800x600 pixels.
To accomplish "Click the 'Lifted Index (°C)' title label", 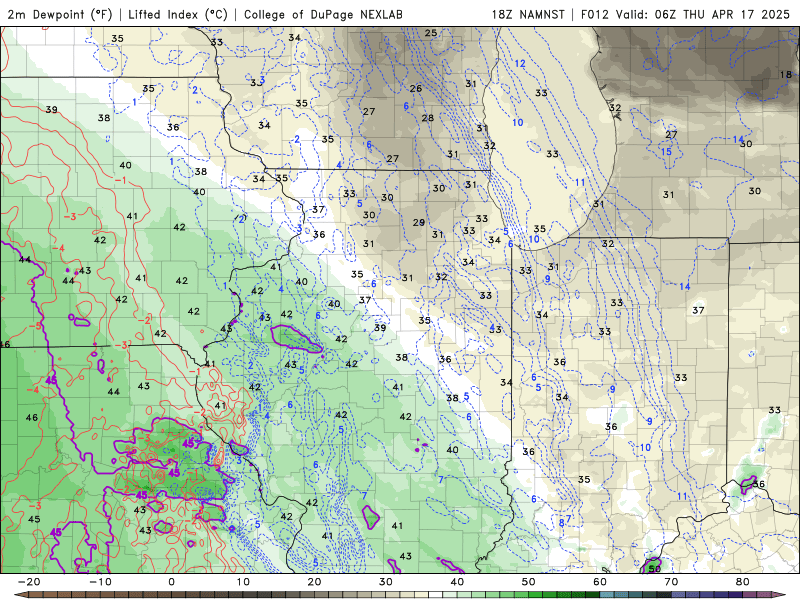I will click(x=178, y=14).
